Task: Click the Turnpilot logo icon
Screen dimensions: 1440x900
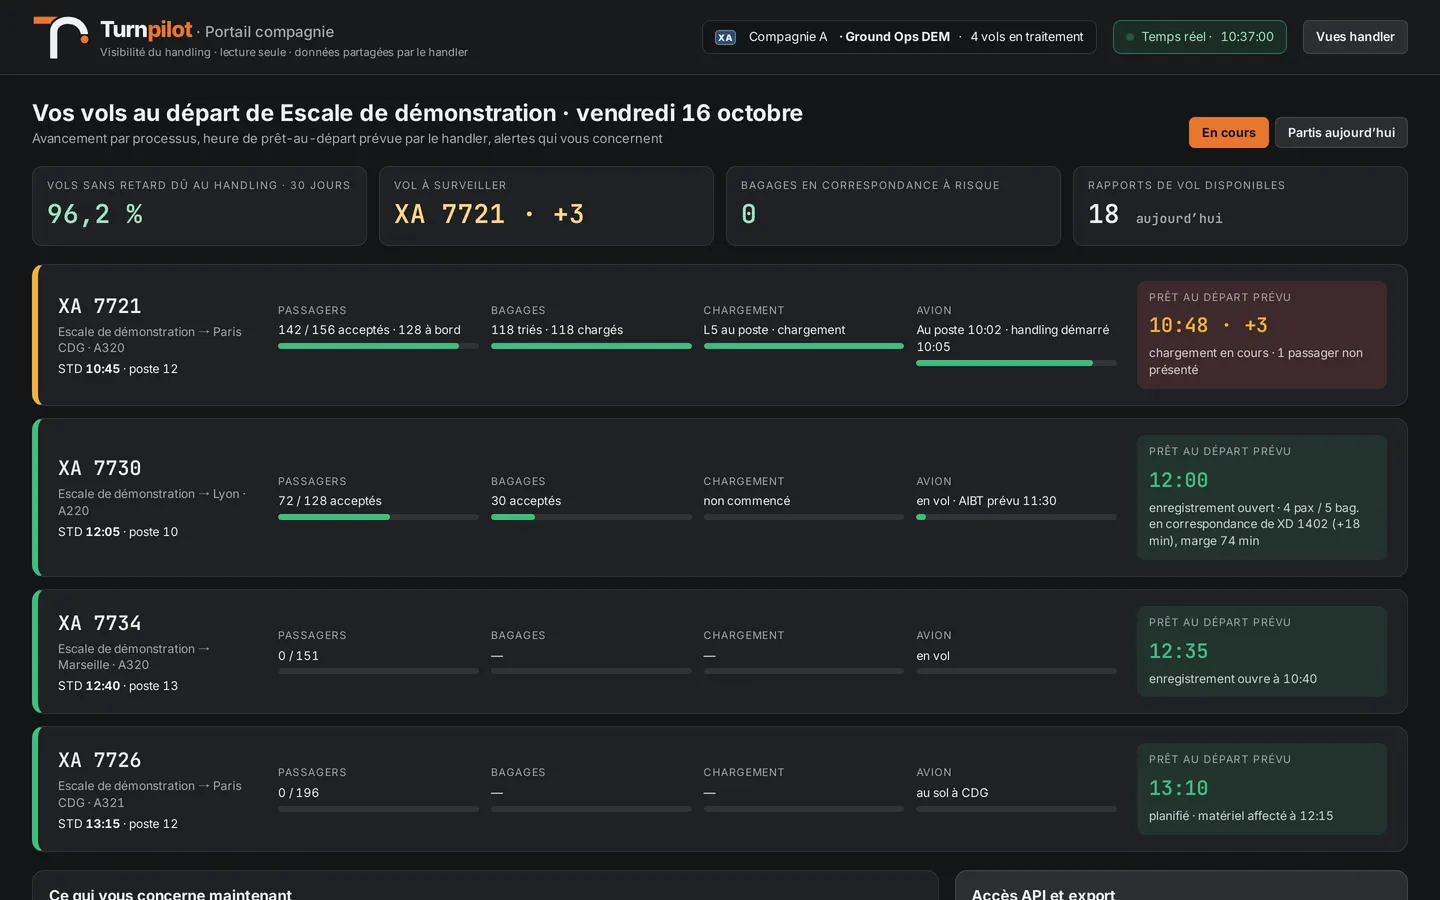Action: coord(60,37)
